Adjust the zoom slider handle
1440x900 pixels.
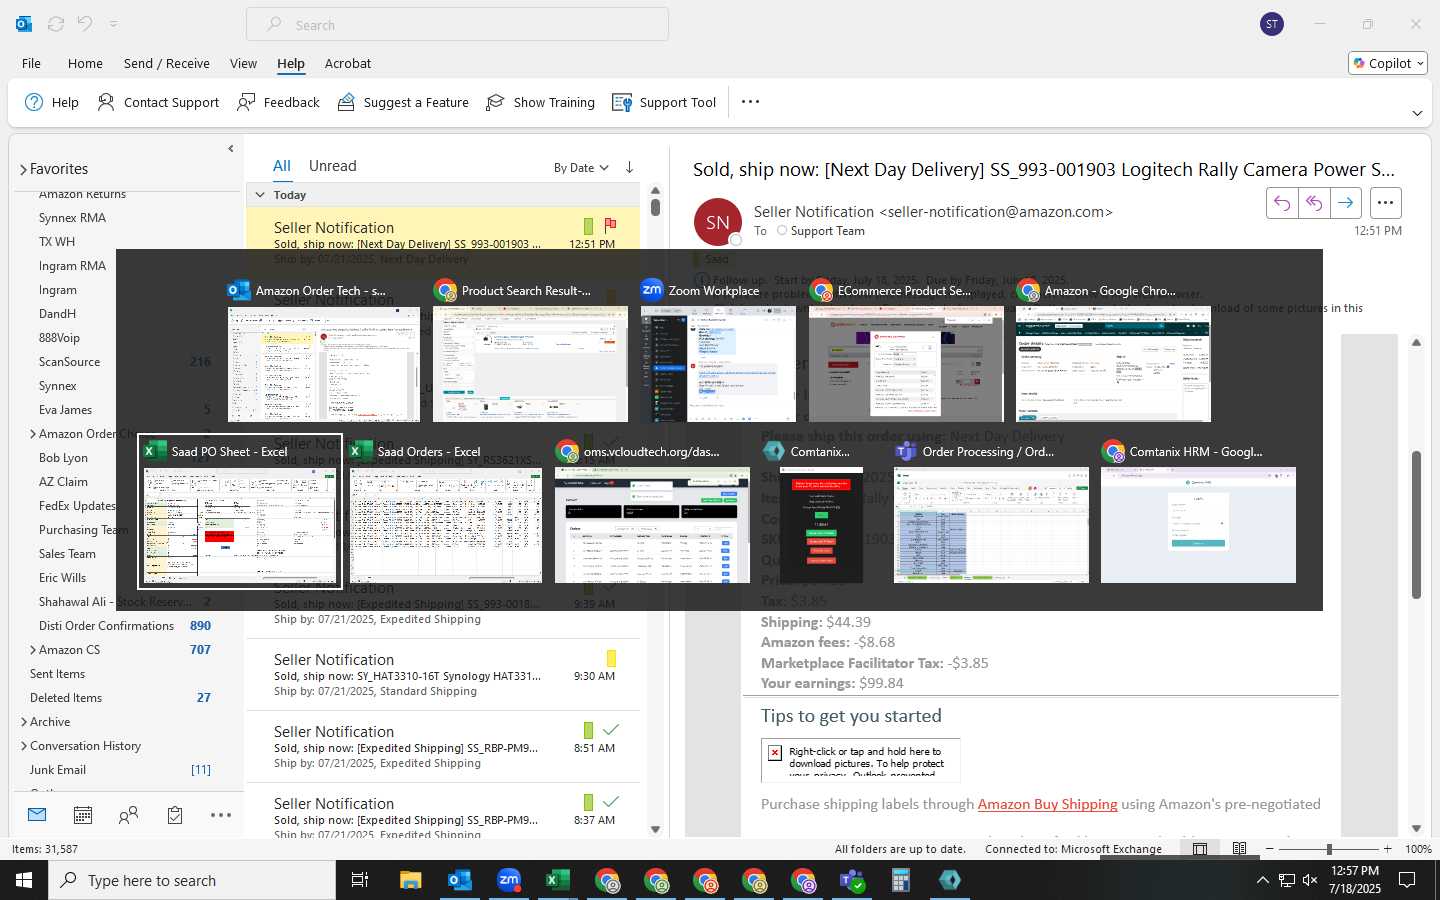pos(1329,849)
